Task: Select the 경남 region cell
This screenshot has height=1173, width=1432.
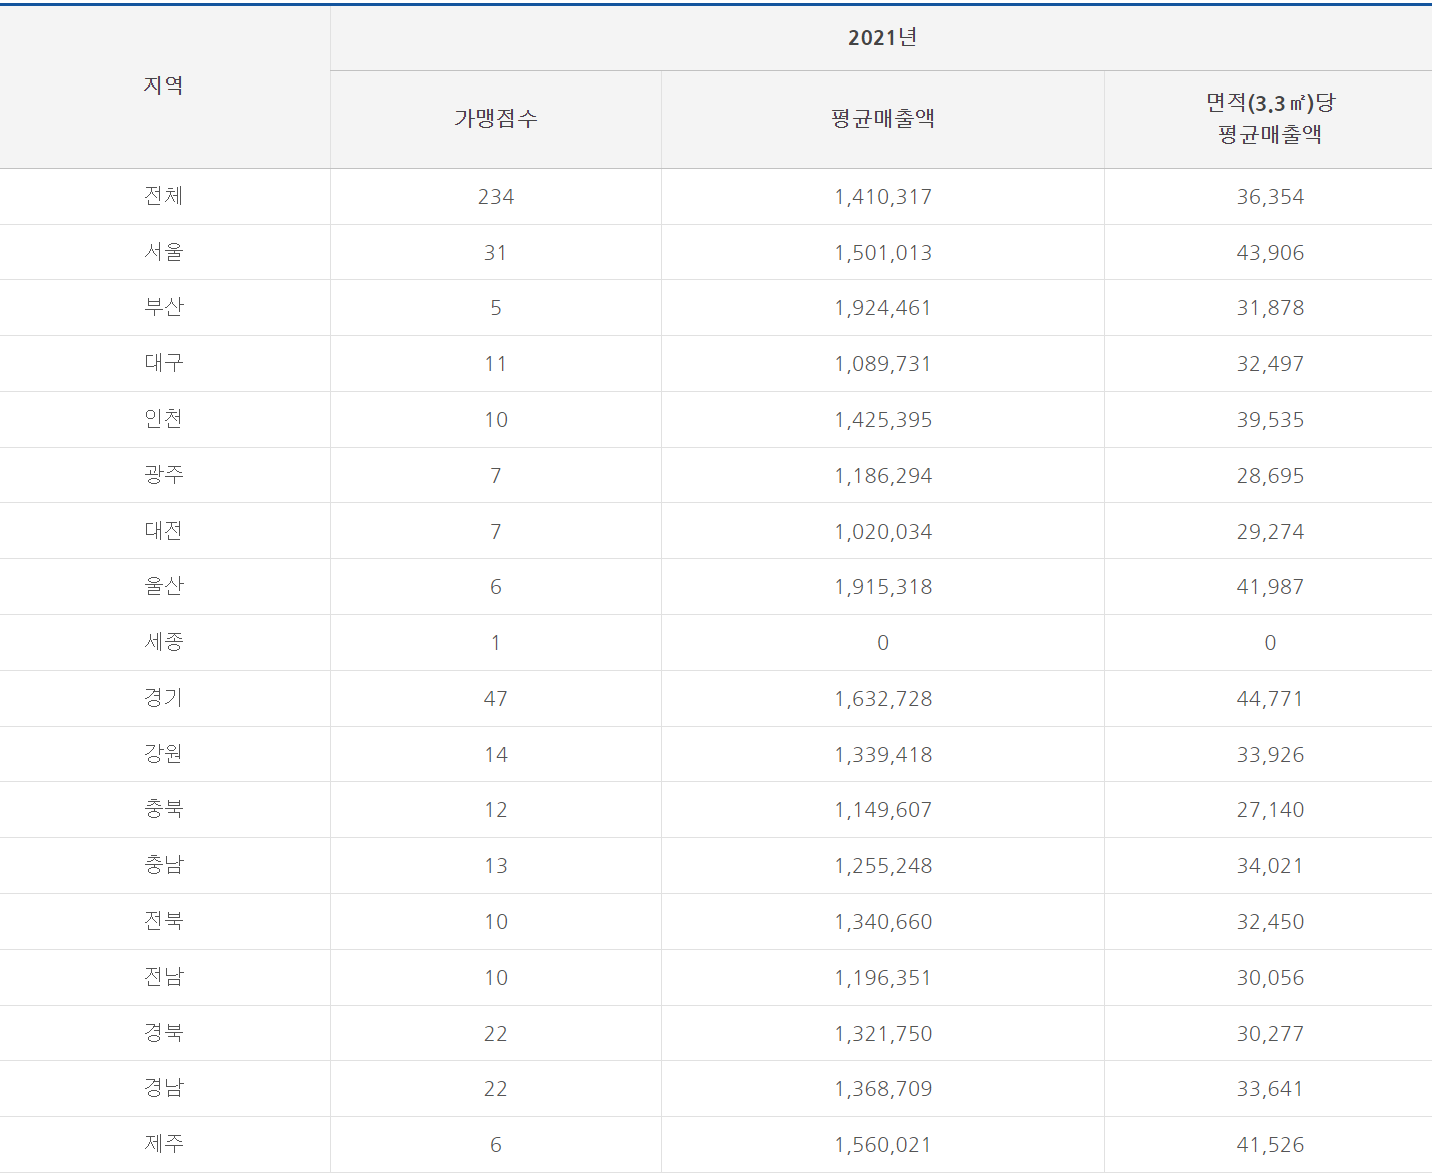Action: click(x=164, y=1088)
